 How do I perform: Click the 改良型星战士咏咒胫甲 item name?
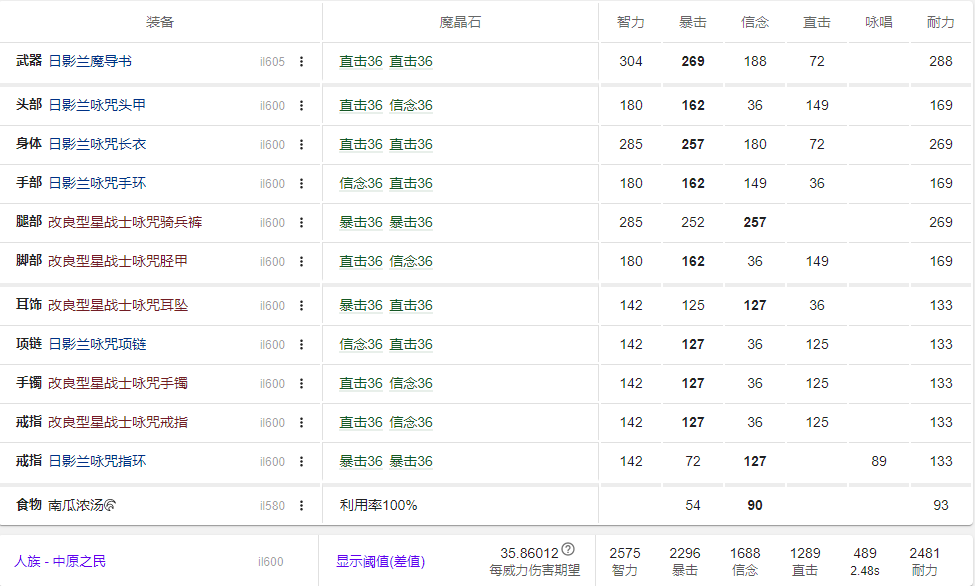pyautogui.click(x=118, y=261)
